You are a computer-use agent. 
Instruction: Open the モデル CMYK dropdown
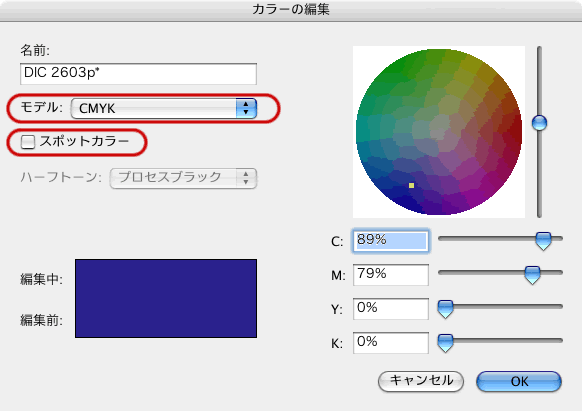point(164,108)
